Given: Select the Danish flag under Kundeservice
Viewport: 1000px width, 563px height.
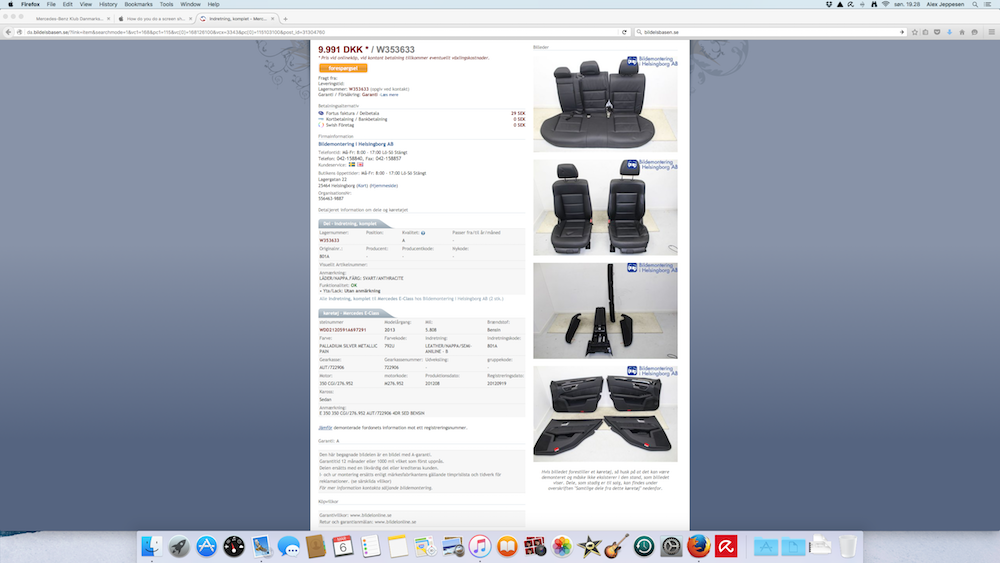Looking at the screenshot, I should click(360, 165).
